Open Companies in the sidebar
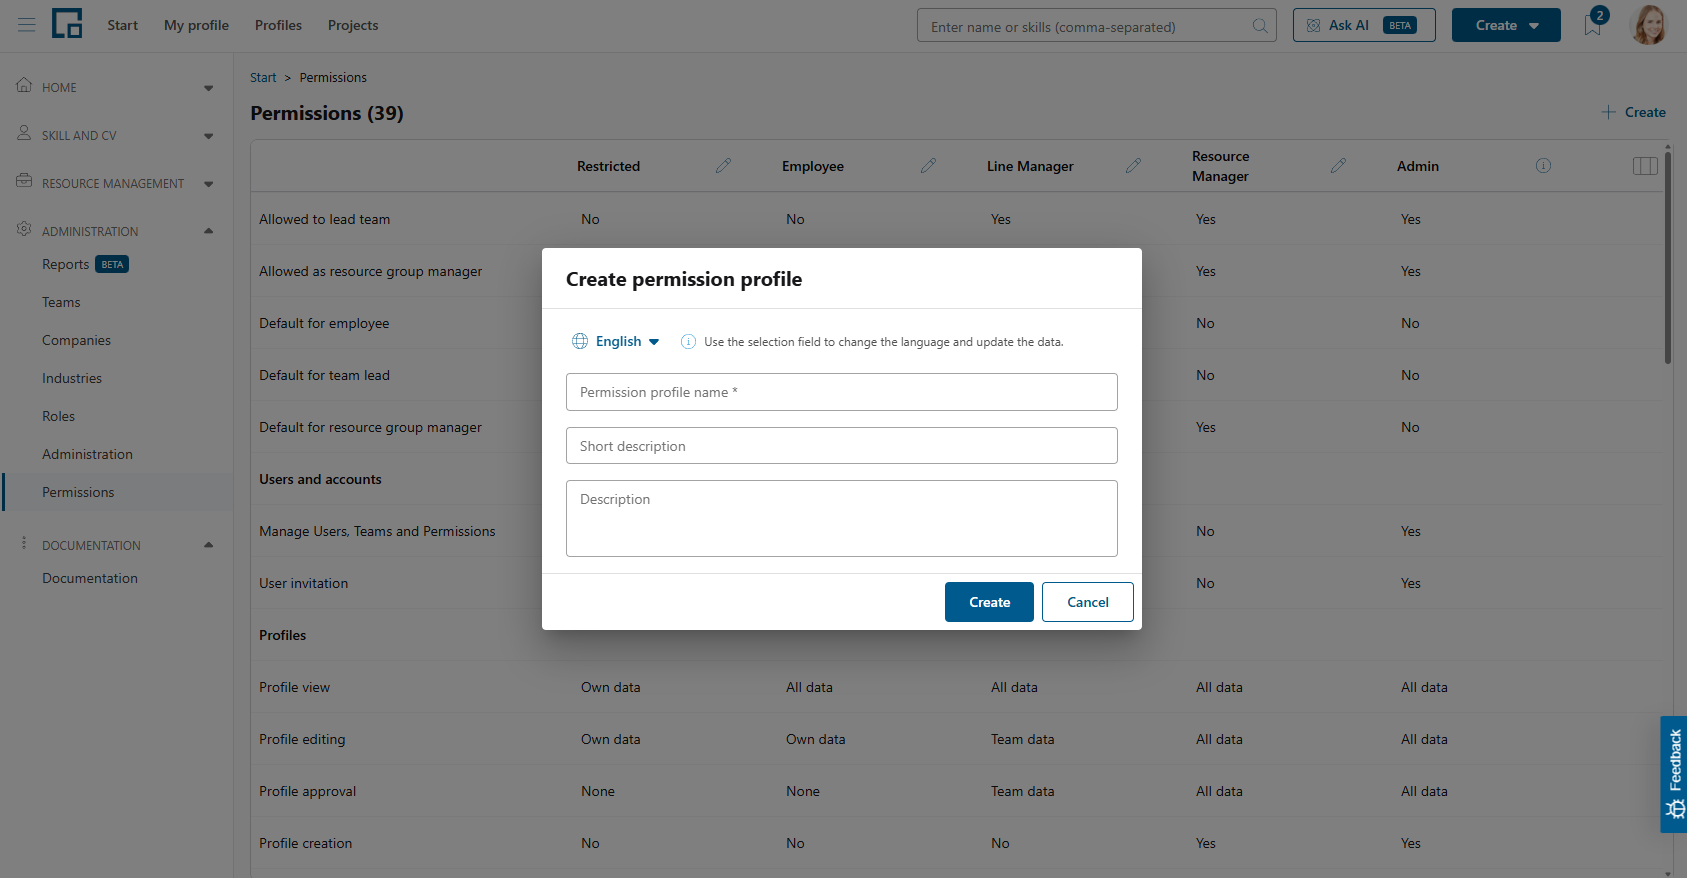 click(76, 340)
